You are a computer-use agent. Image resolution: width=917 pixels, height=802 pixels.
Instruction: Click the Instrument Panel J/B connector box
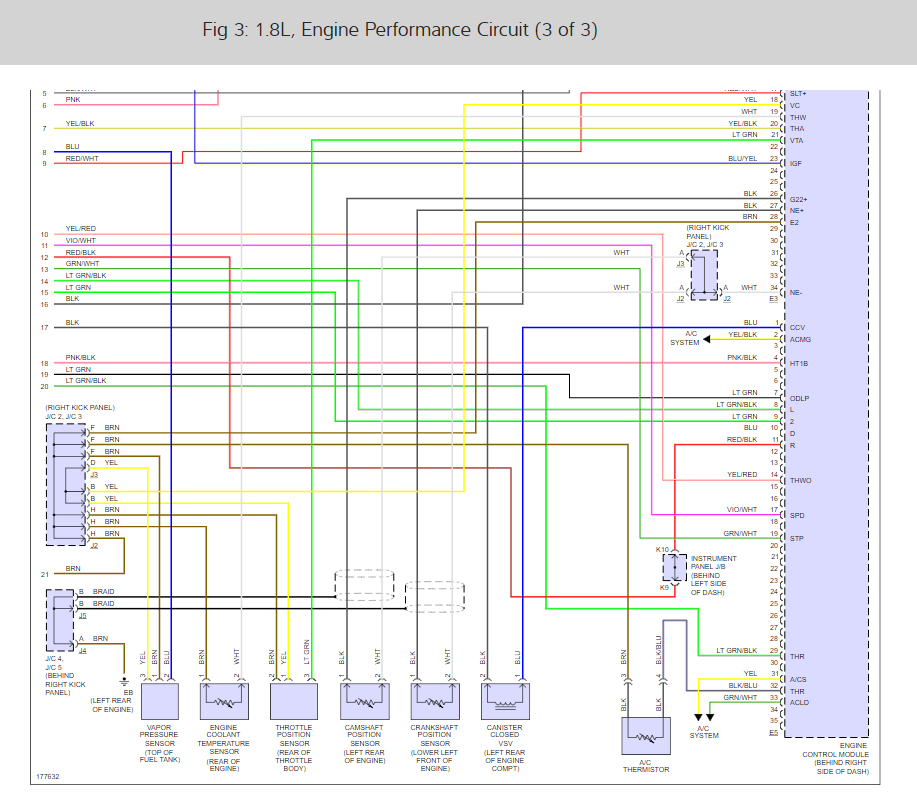pos(674,567)
